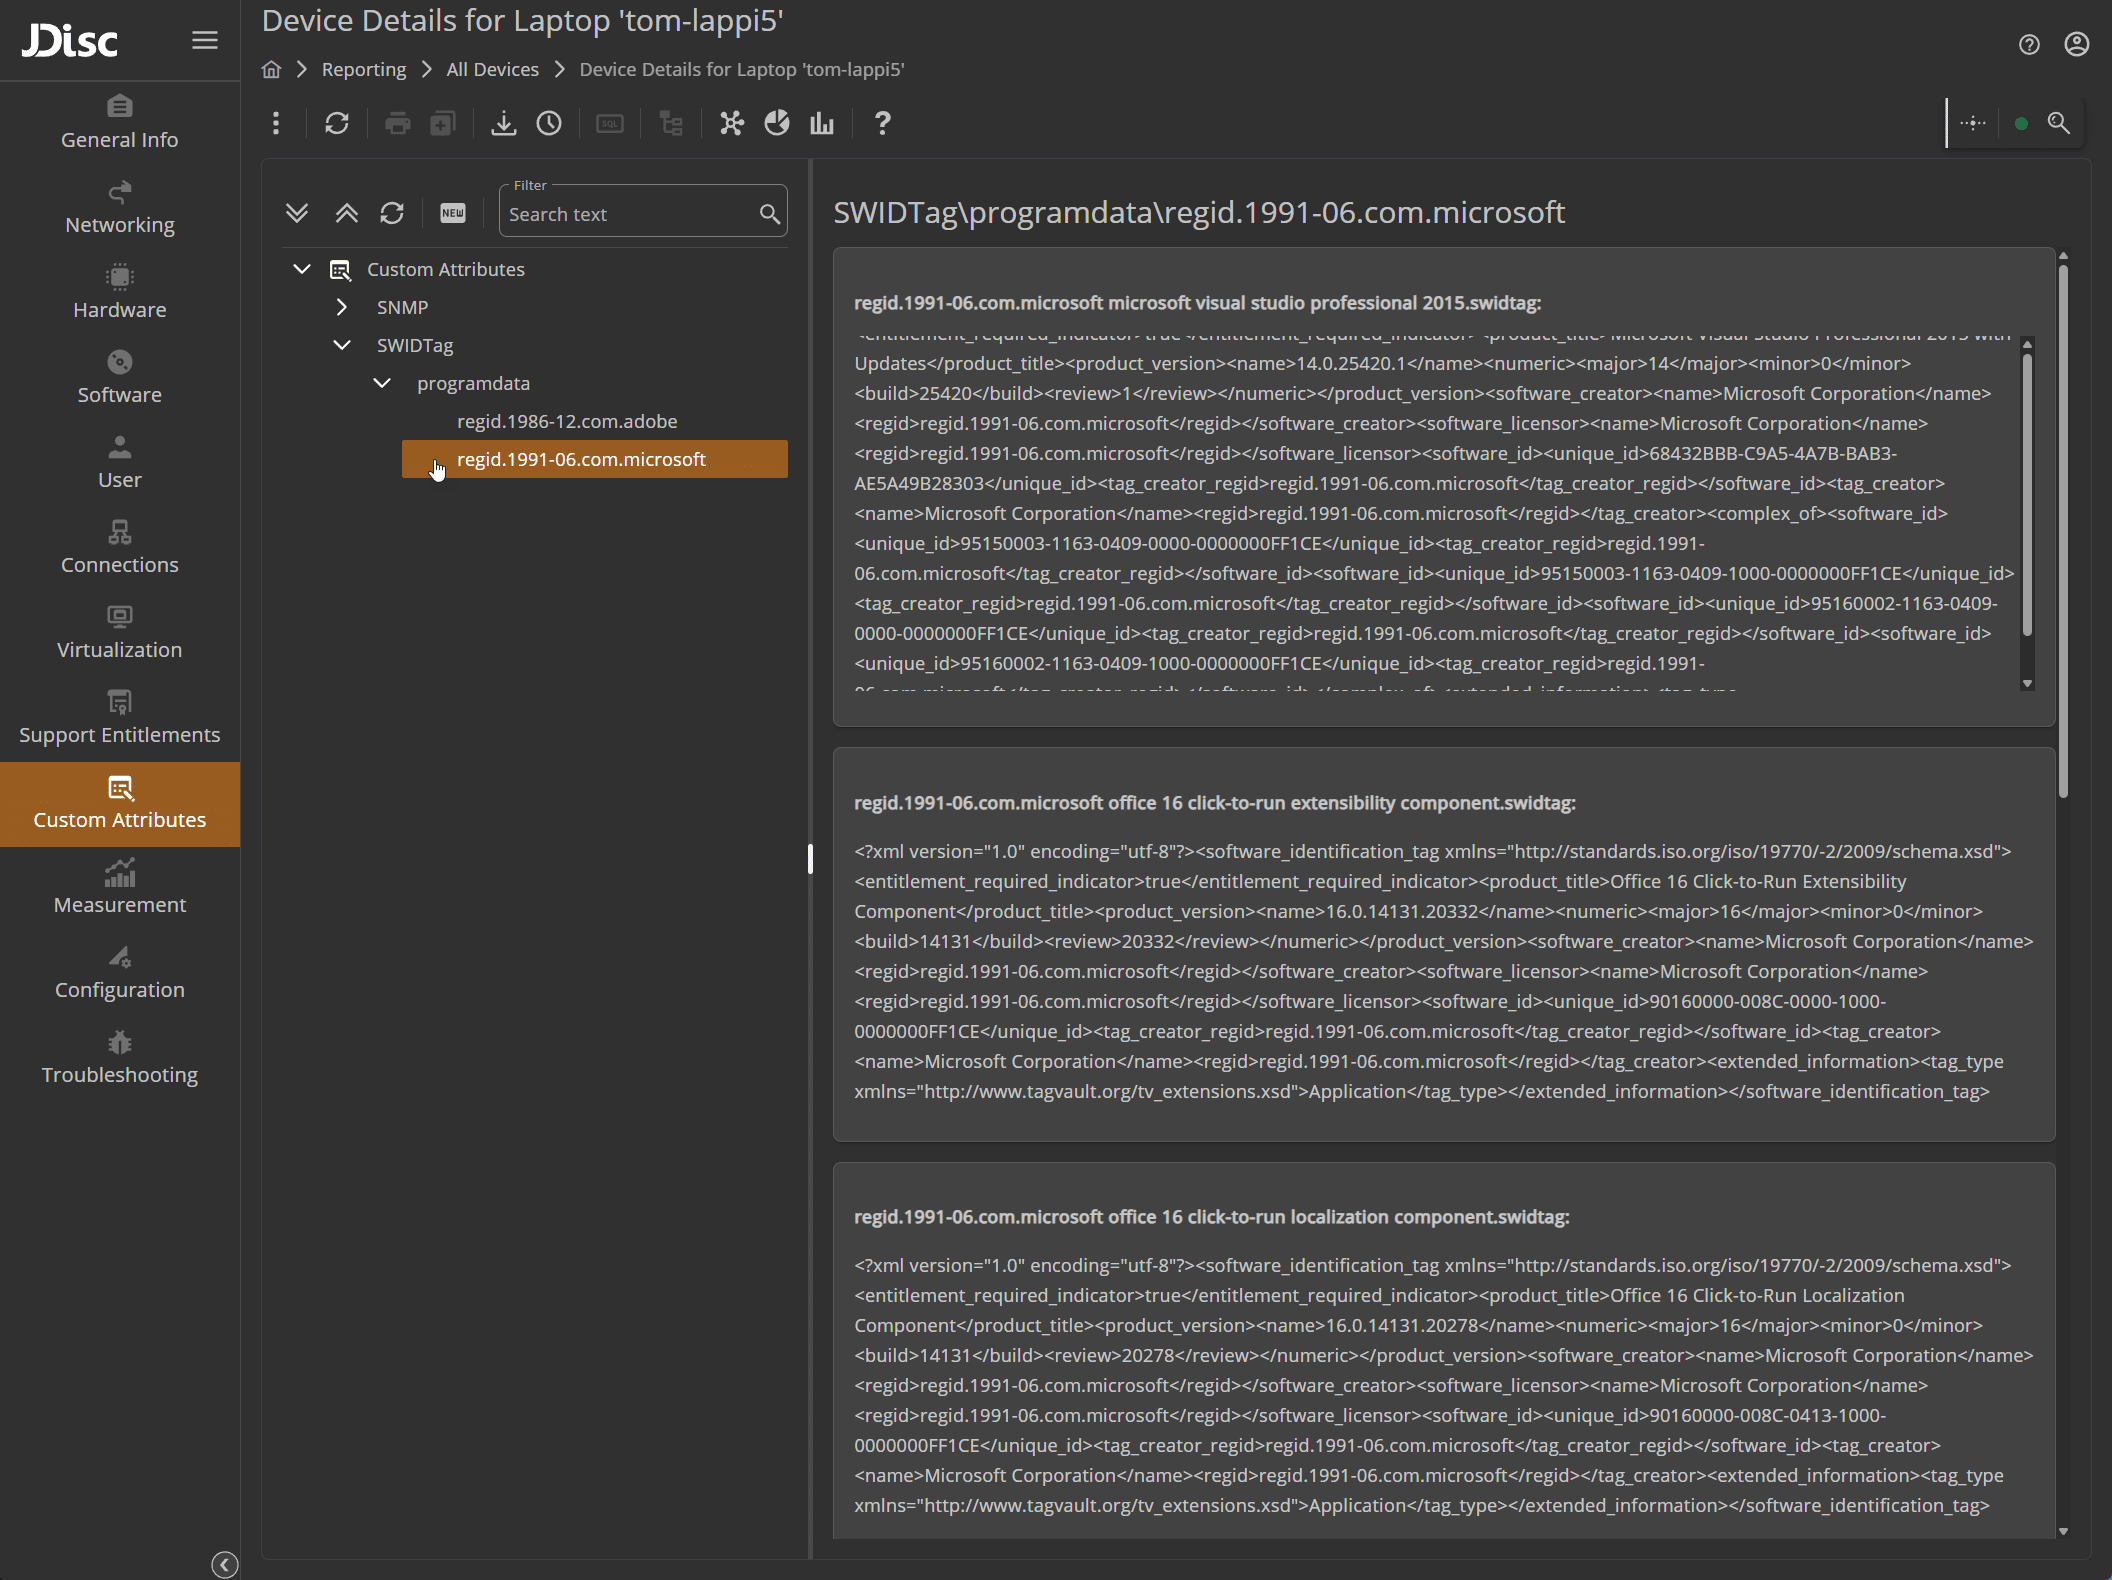The width and height of the screenshot is (2112, 1580).
Task: Click the bar chart toolbar icon
Action: 821,123
